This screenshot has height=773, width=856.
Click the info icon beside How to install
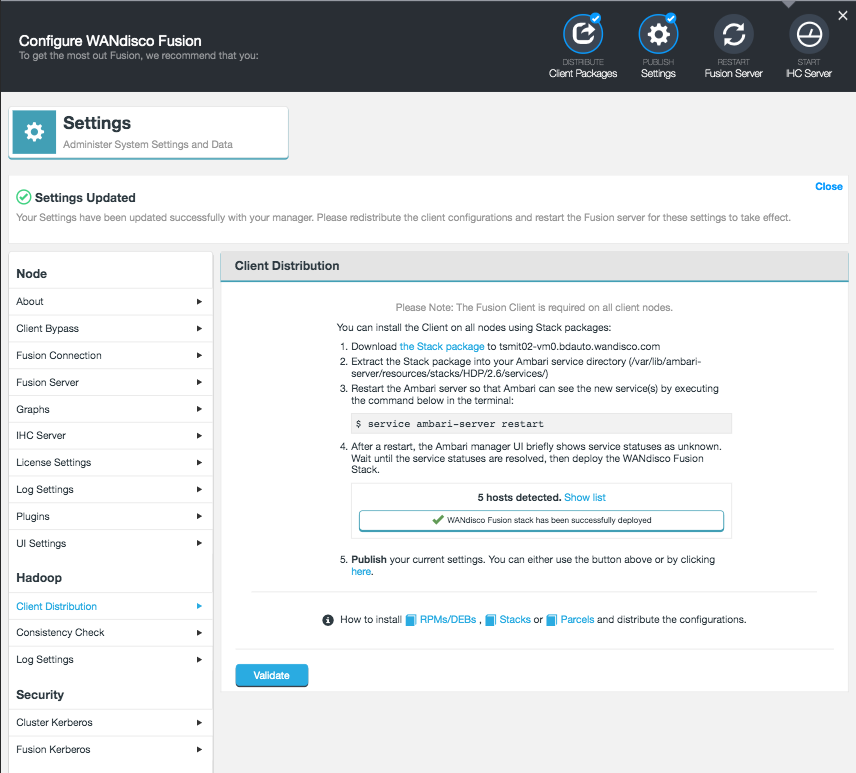click(x=328, y=620)
